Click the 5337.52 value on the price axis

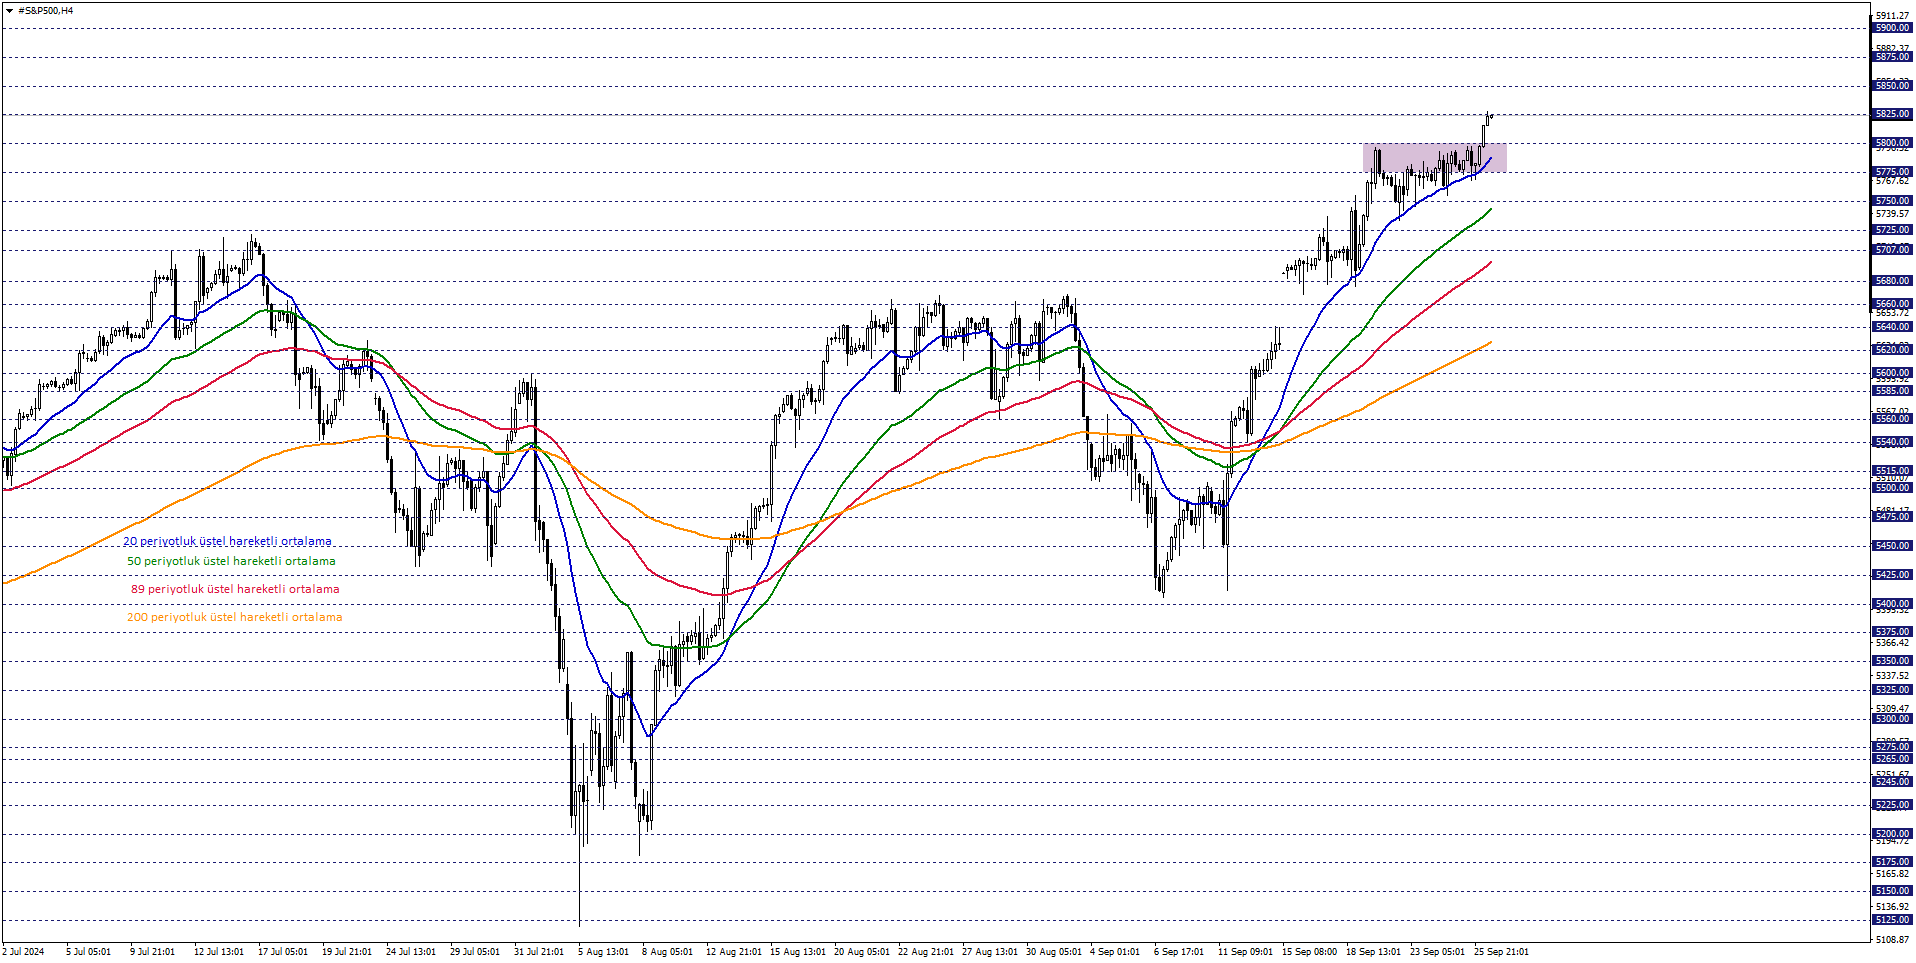click(1892, 676)
